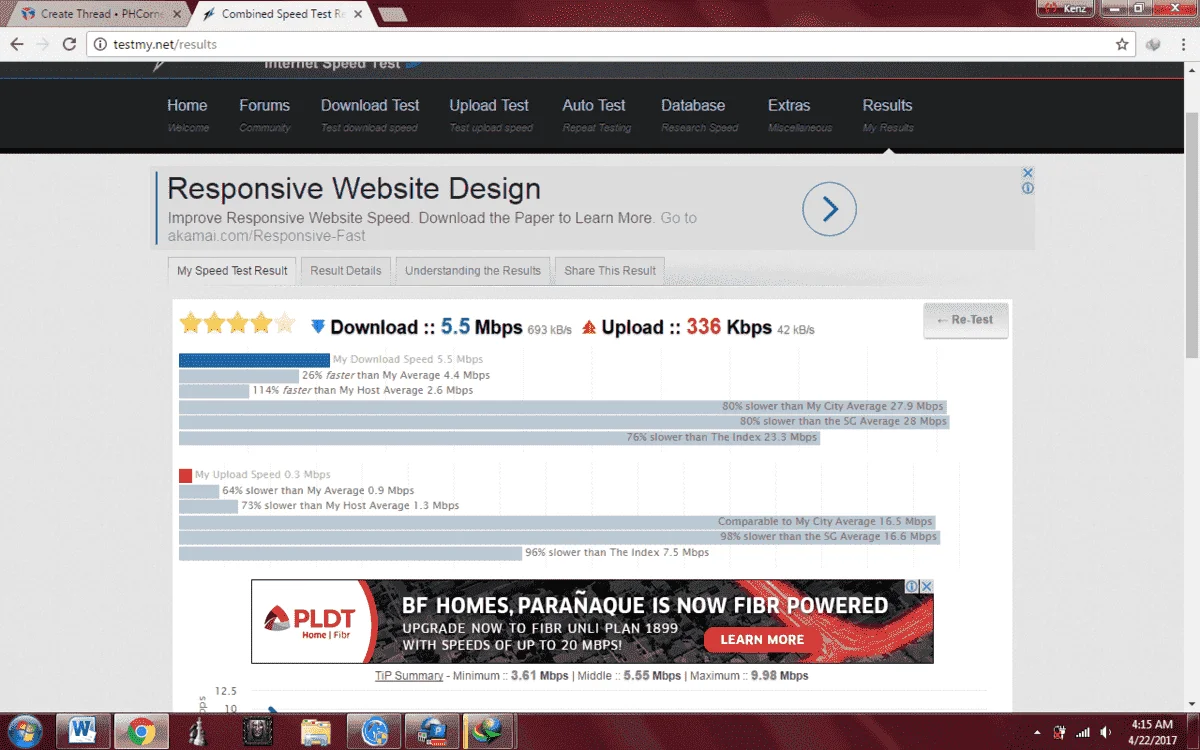Open the Internet Download Manager taskbar icon

pyautogui.click(x=491, y=732)
